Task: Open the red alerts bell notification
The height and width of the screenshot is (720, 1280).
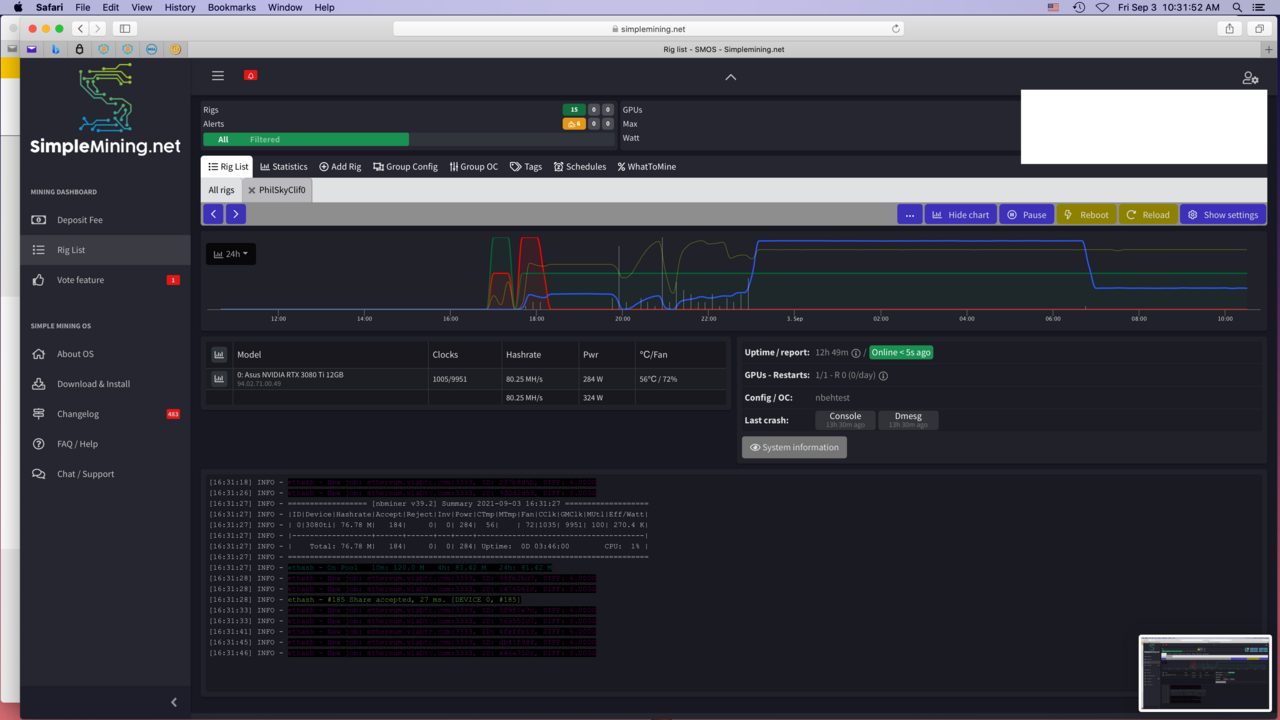Action: click(251, 75)
